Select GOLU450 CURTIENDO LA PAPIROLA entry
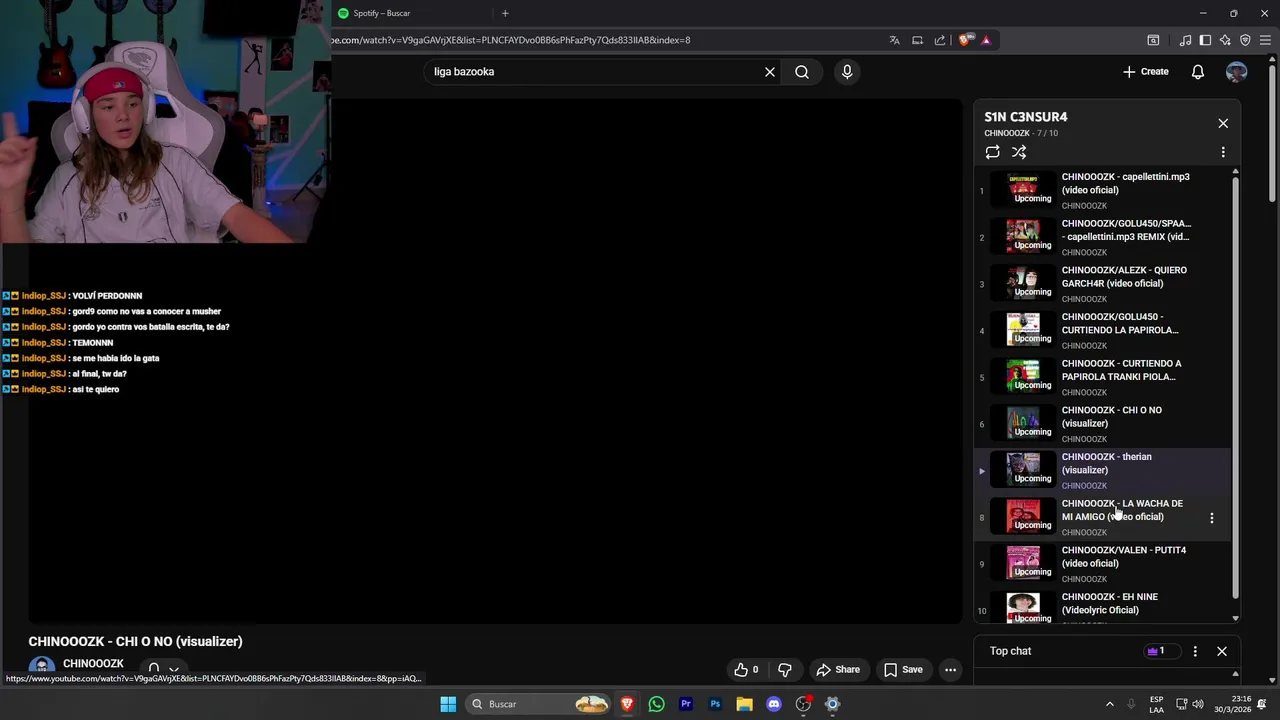Screen dimensions: 1280x720 pyautogui.click(x=1103, y=331)
